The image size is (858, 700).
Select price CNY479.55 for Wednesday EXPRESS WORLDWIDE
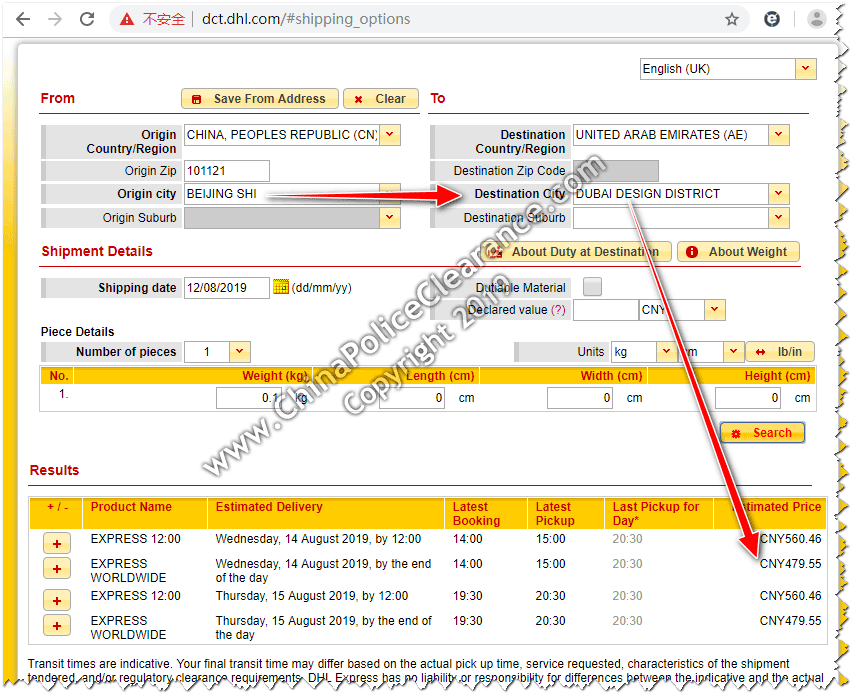pyautogui.click(x=790, y=564)
